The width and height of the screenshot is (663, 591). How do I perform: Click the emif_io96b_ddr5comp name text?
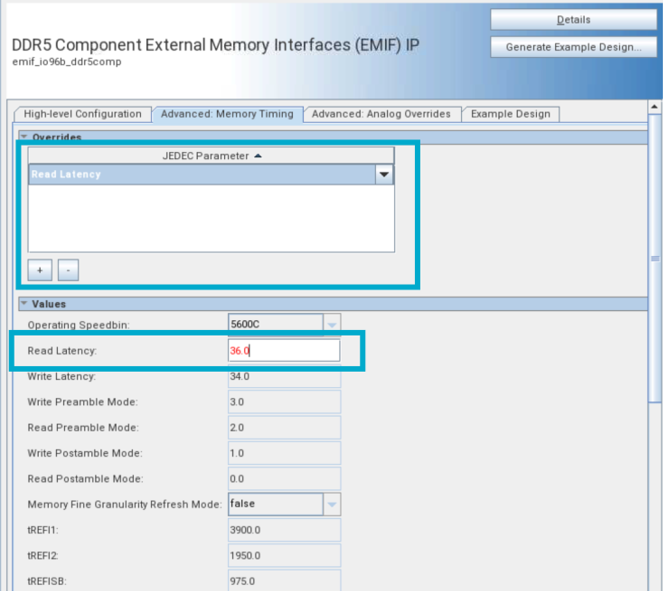tap(67, 62)
